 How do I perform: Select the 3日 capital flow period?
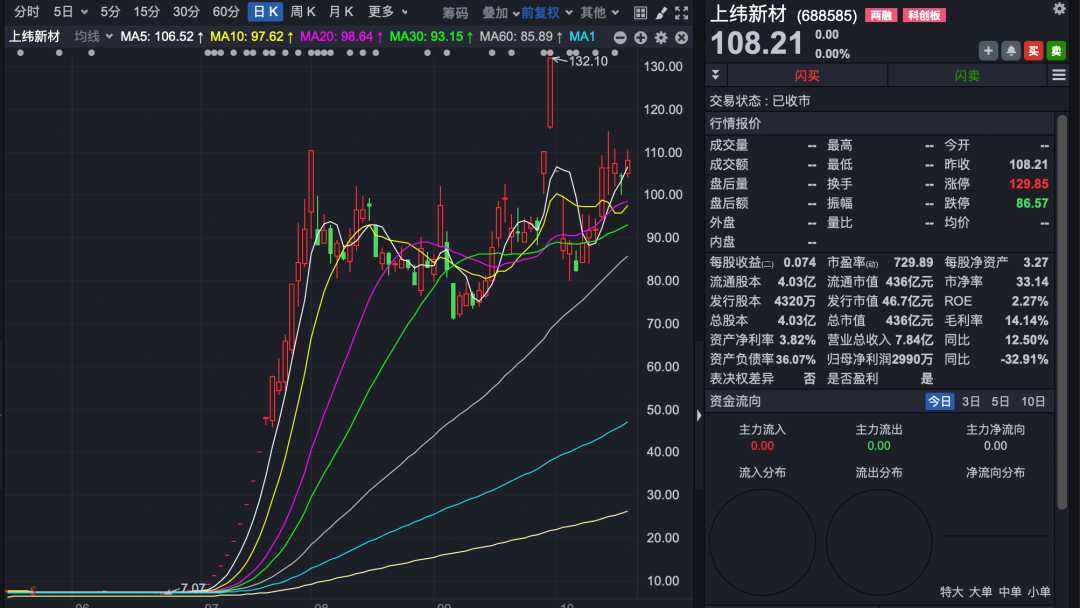971,401
